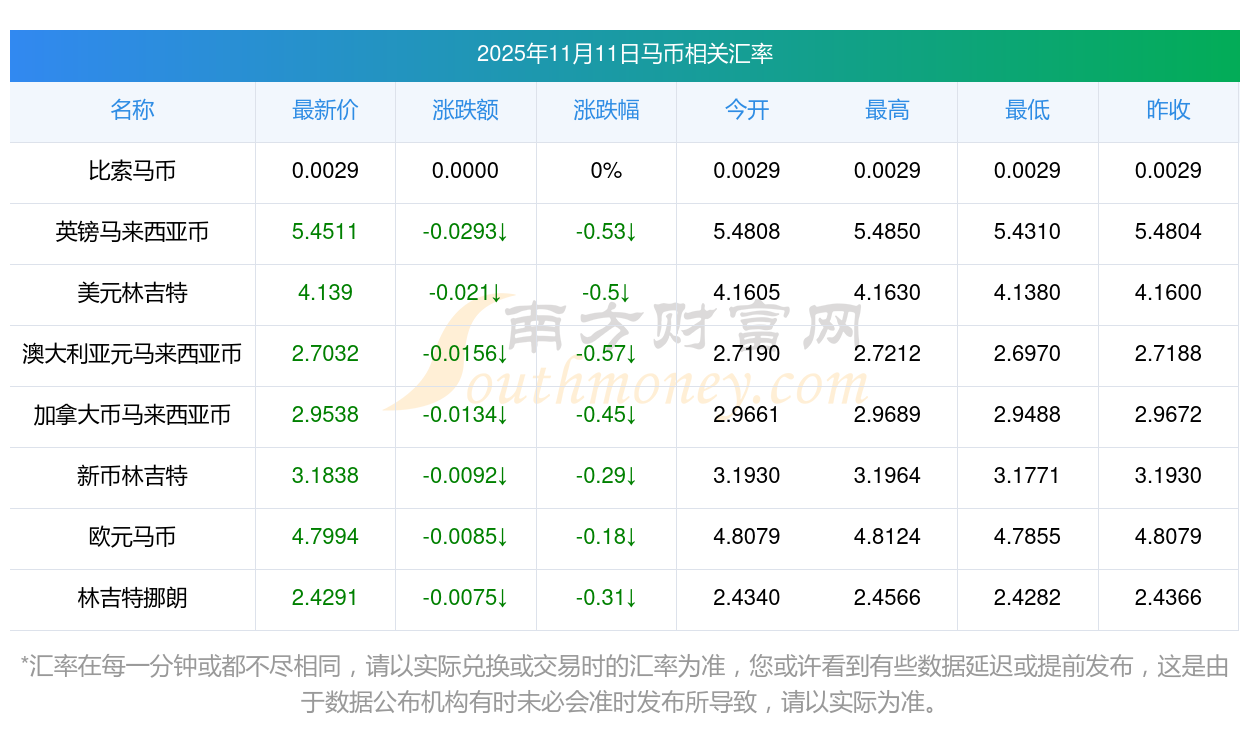Click the 名称 column header

pyautogui.click(x=132, y=111)
